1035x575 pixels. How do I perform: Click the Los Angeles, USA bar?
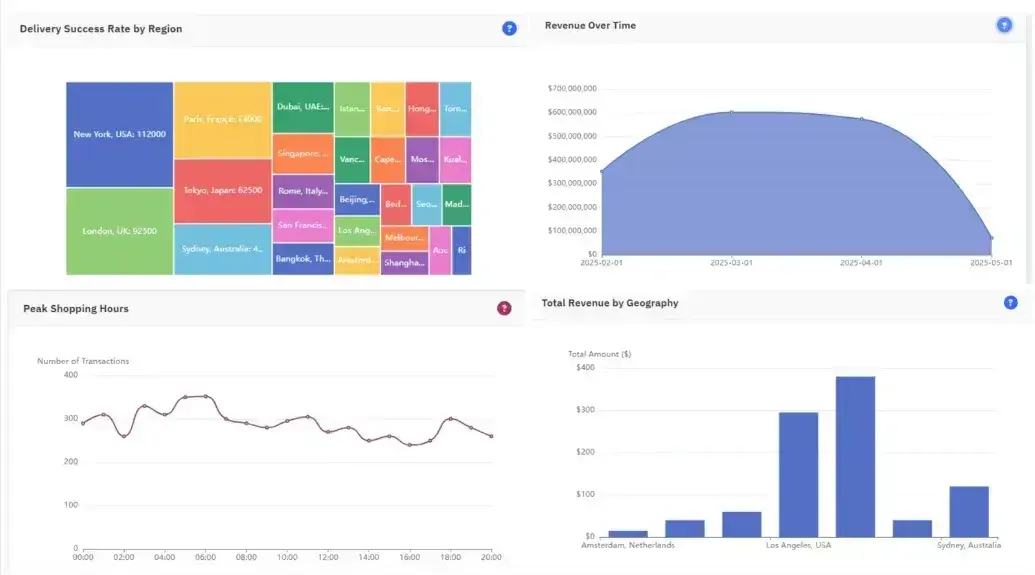pyautogui.click(x=798, y=474)
